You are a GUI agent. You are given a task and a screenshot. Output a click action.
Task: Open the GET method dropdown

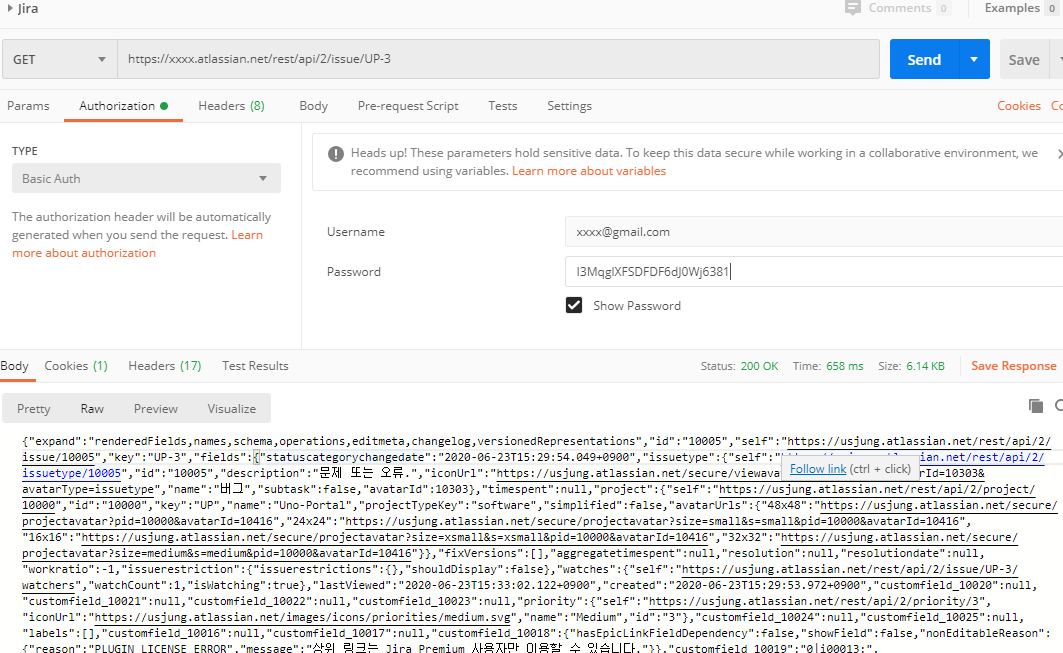[x=60, y=59]
